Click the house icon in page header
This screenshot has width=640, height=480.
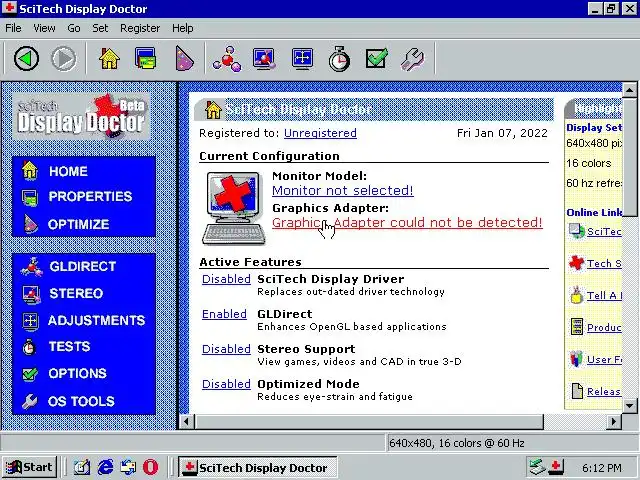pos(213,110)
